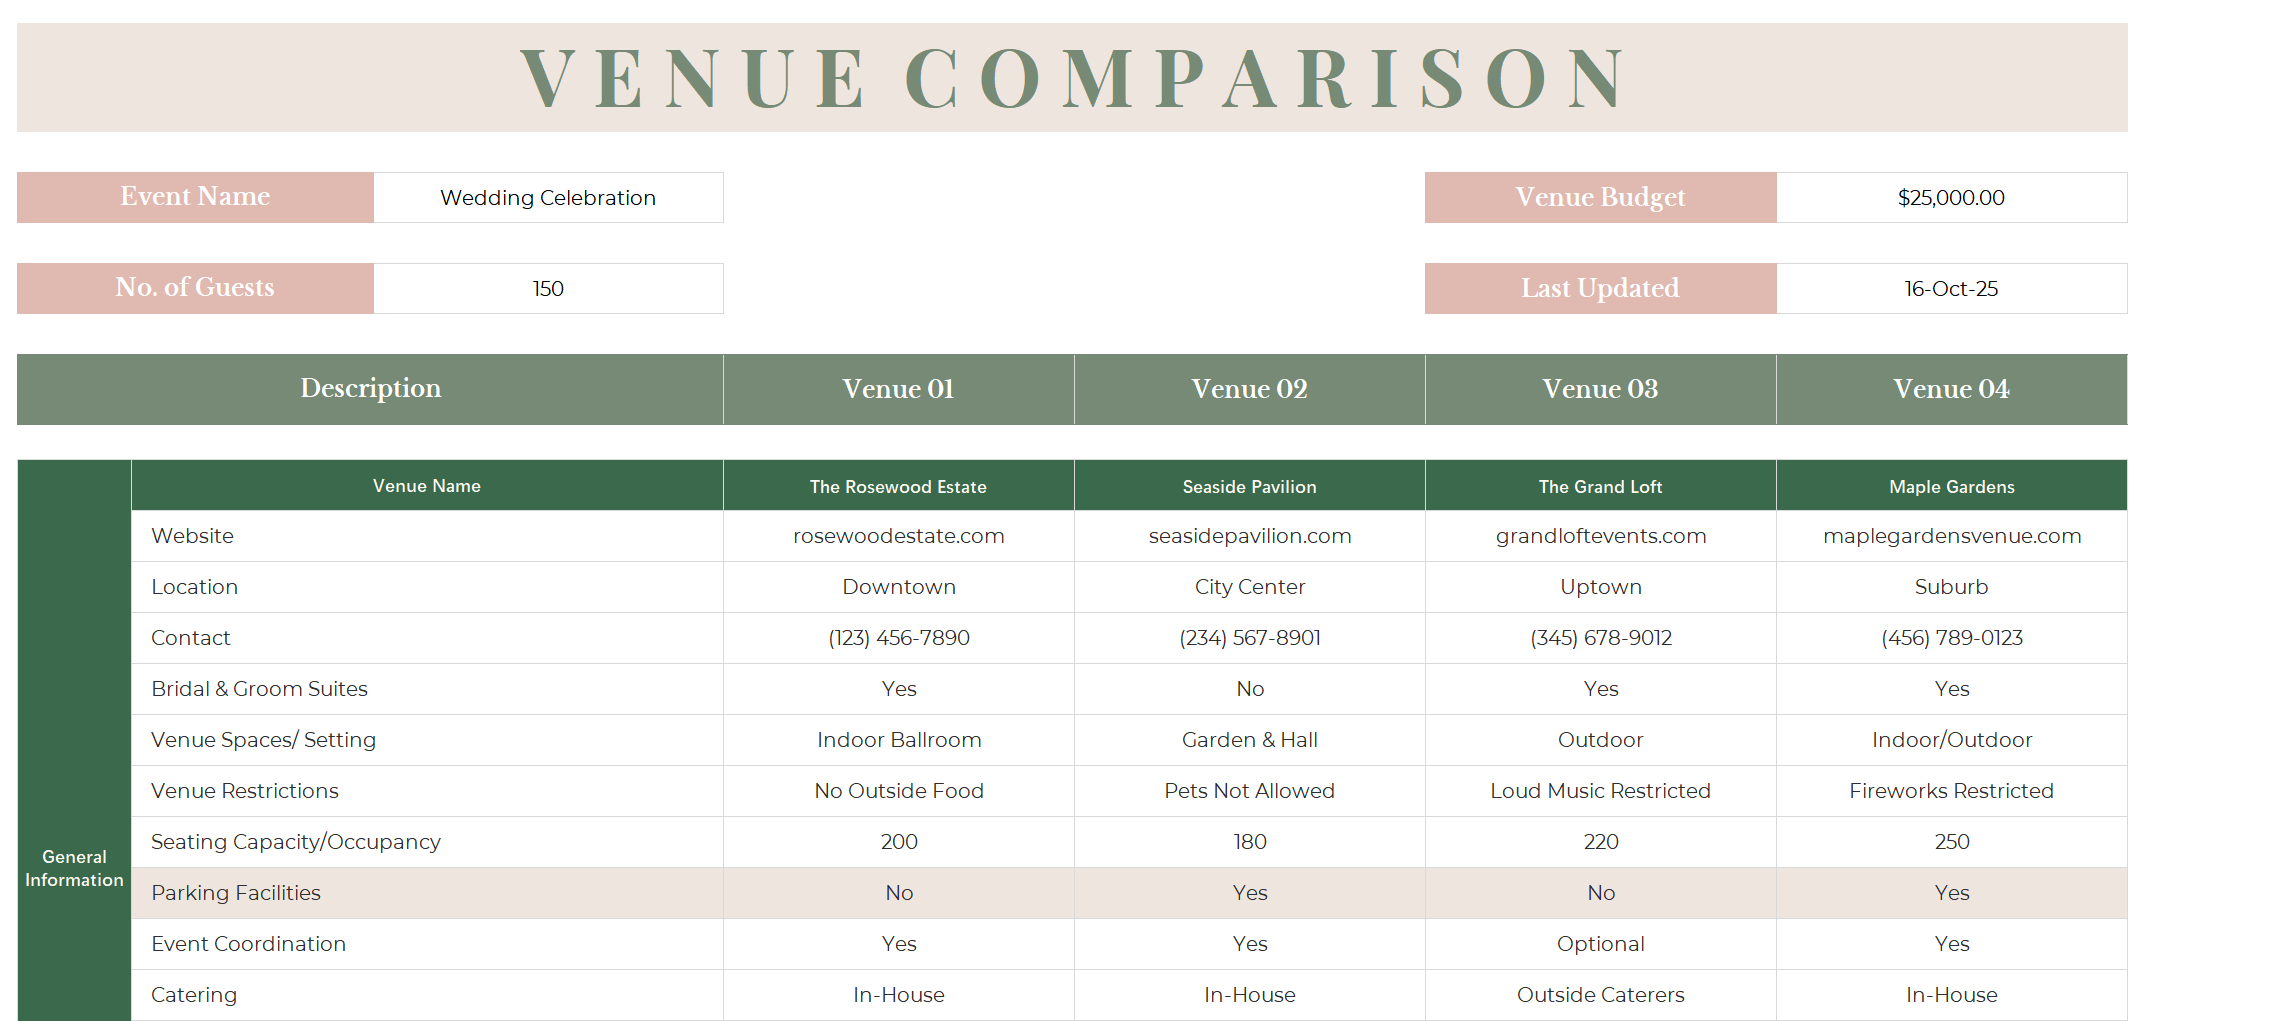
Task: Select the Venue 04 column header
Action: pos(1951,389)
